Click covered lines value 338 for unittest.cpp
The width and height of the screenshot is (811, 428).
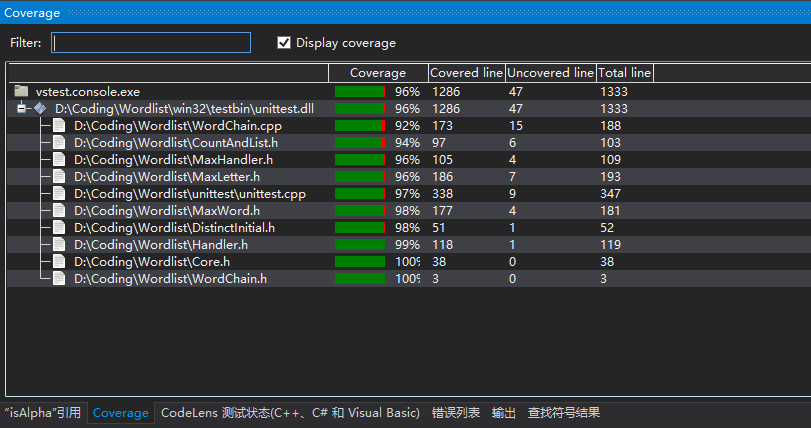coord(443,194)
